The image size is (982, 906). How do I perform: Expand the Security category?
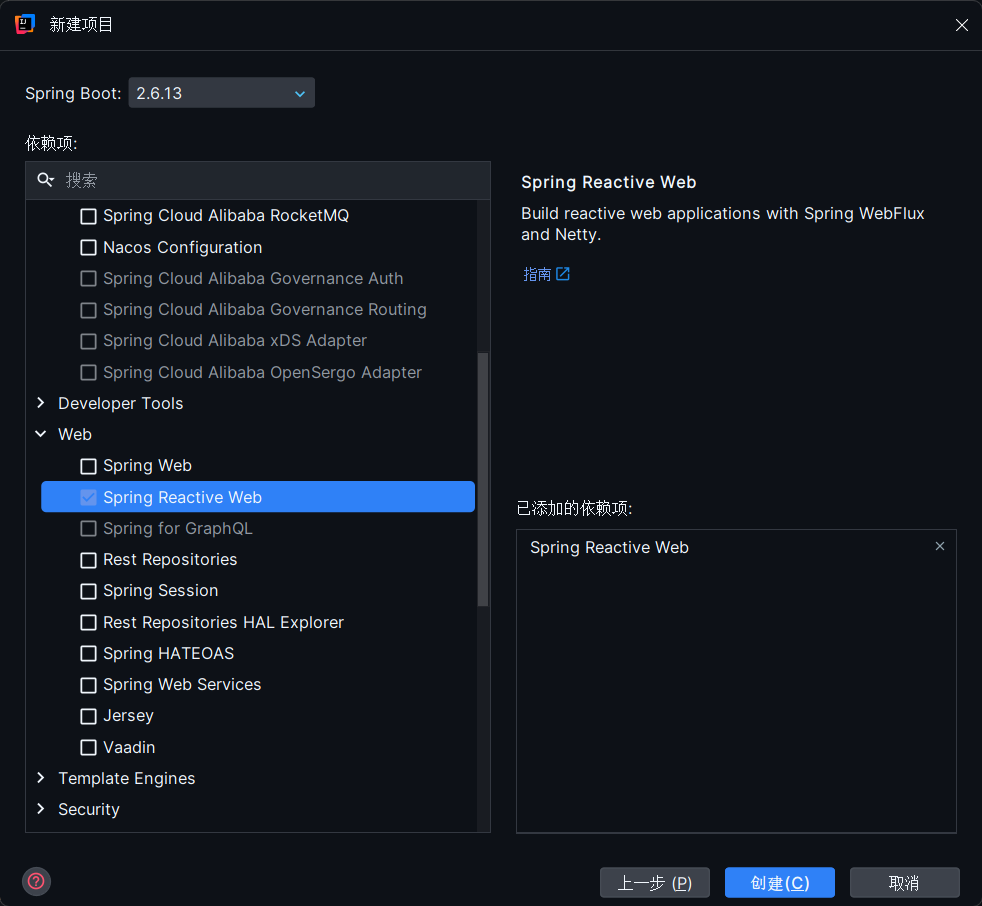coord(41,809)
